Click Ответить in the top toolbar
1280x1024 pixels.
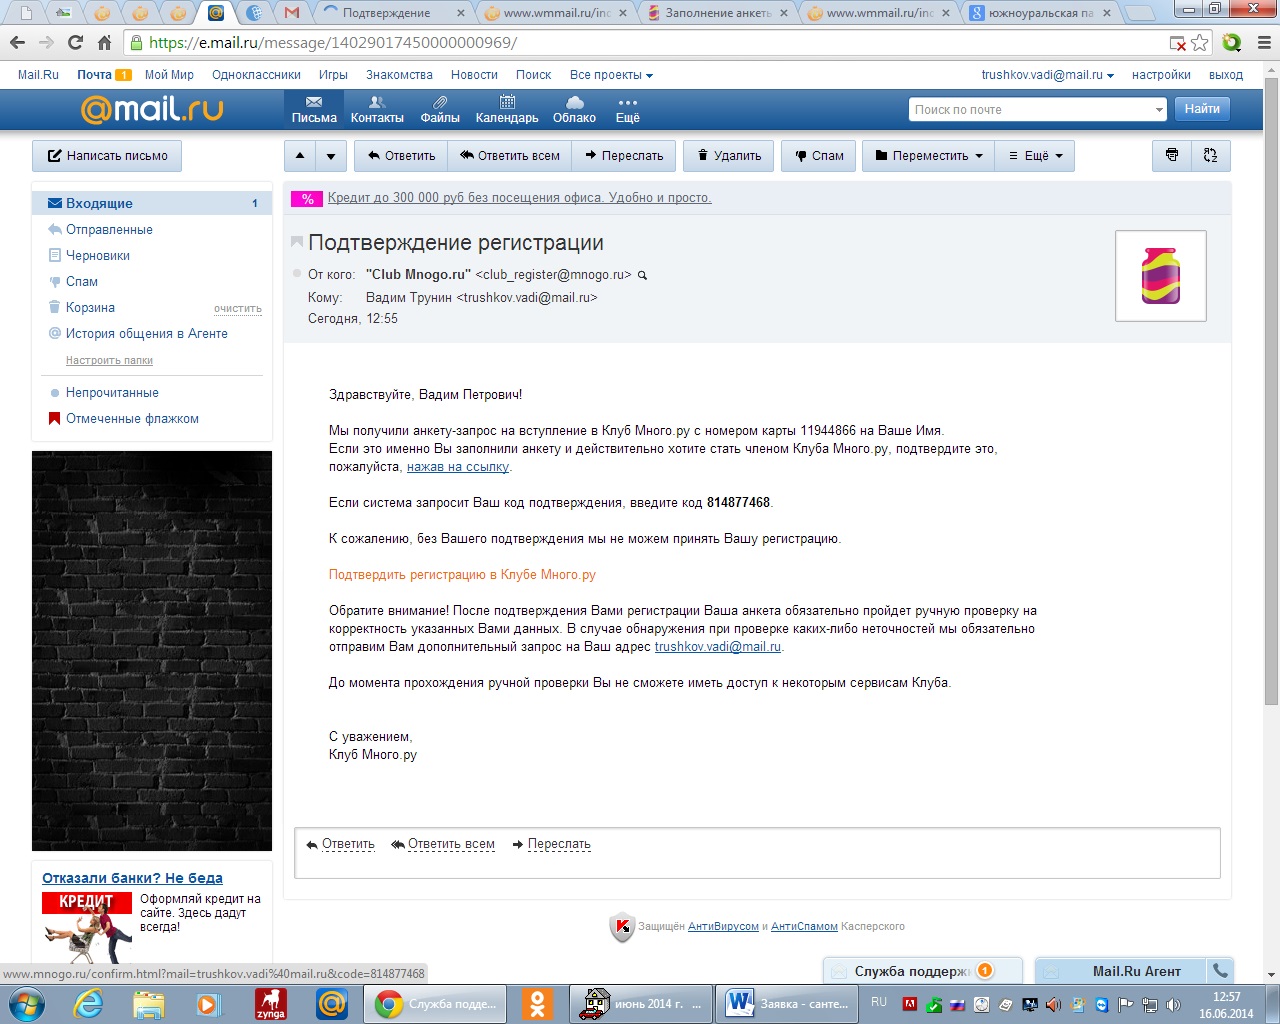401,156
